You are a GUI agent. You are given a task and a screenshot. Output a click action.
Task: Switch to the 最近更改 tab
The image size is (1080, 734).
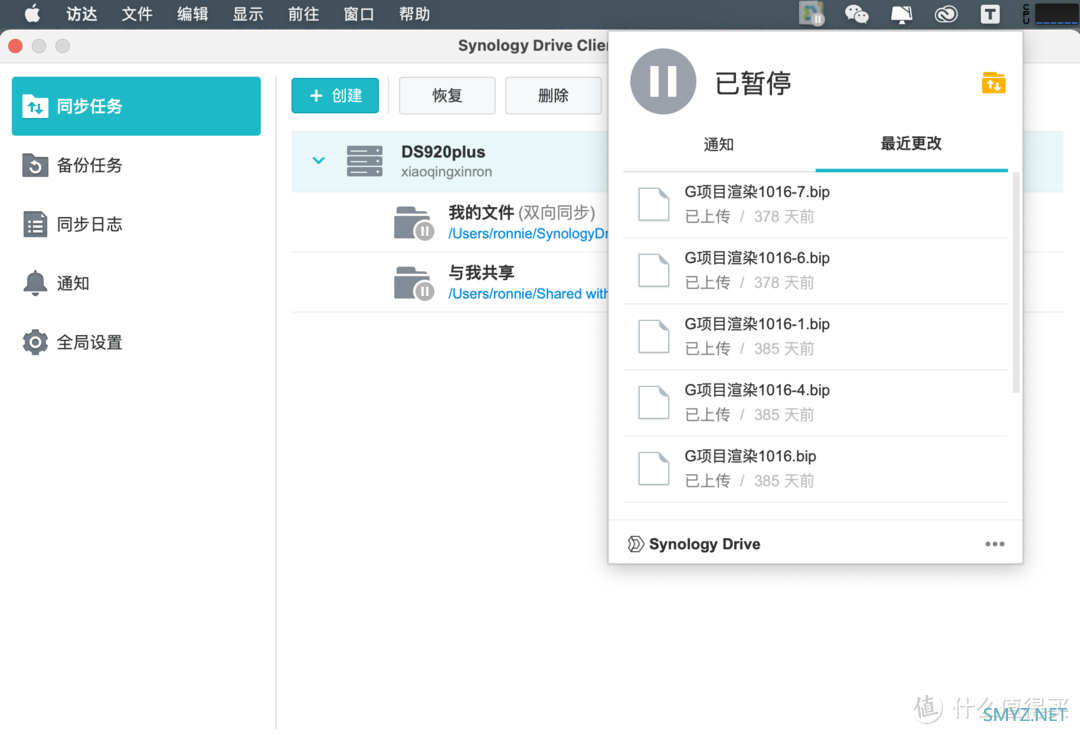pyautogui.click(x=911, y=143)
